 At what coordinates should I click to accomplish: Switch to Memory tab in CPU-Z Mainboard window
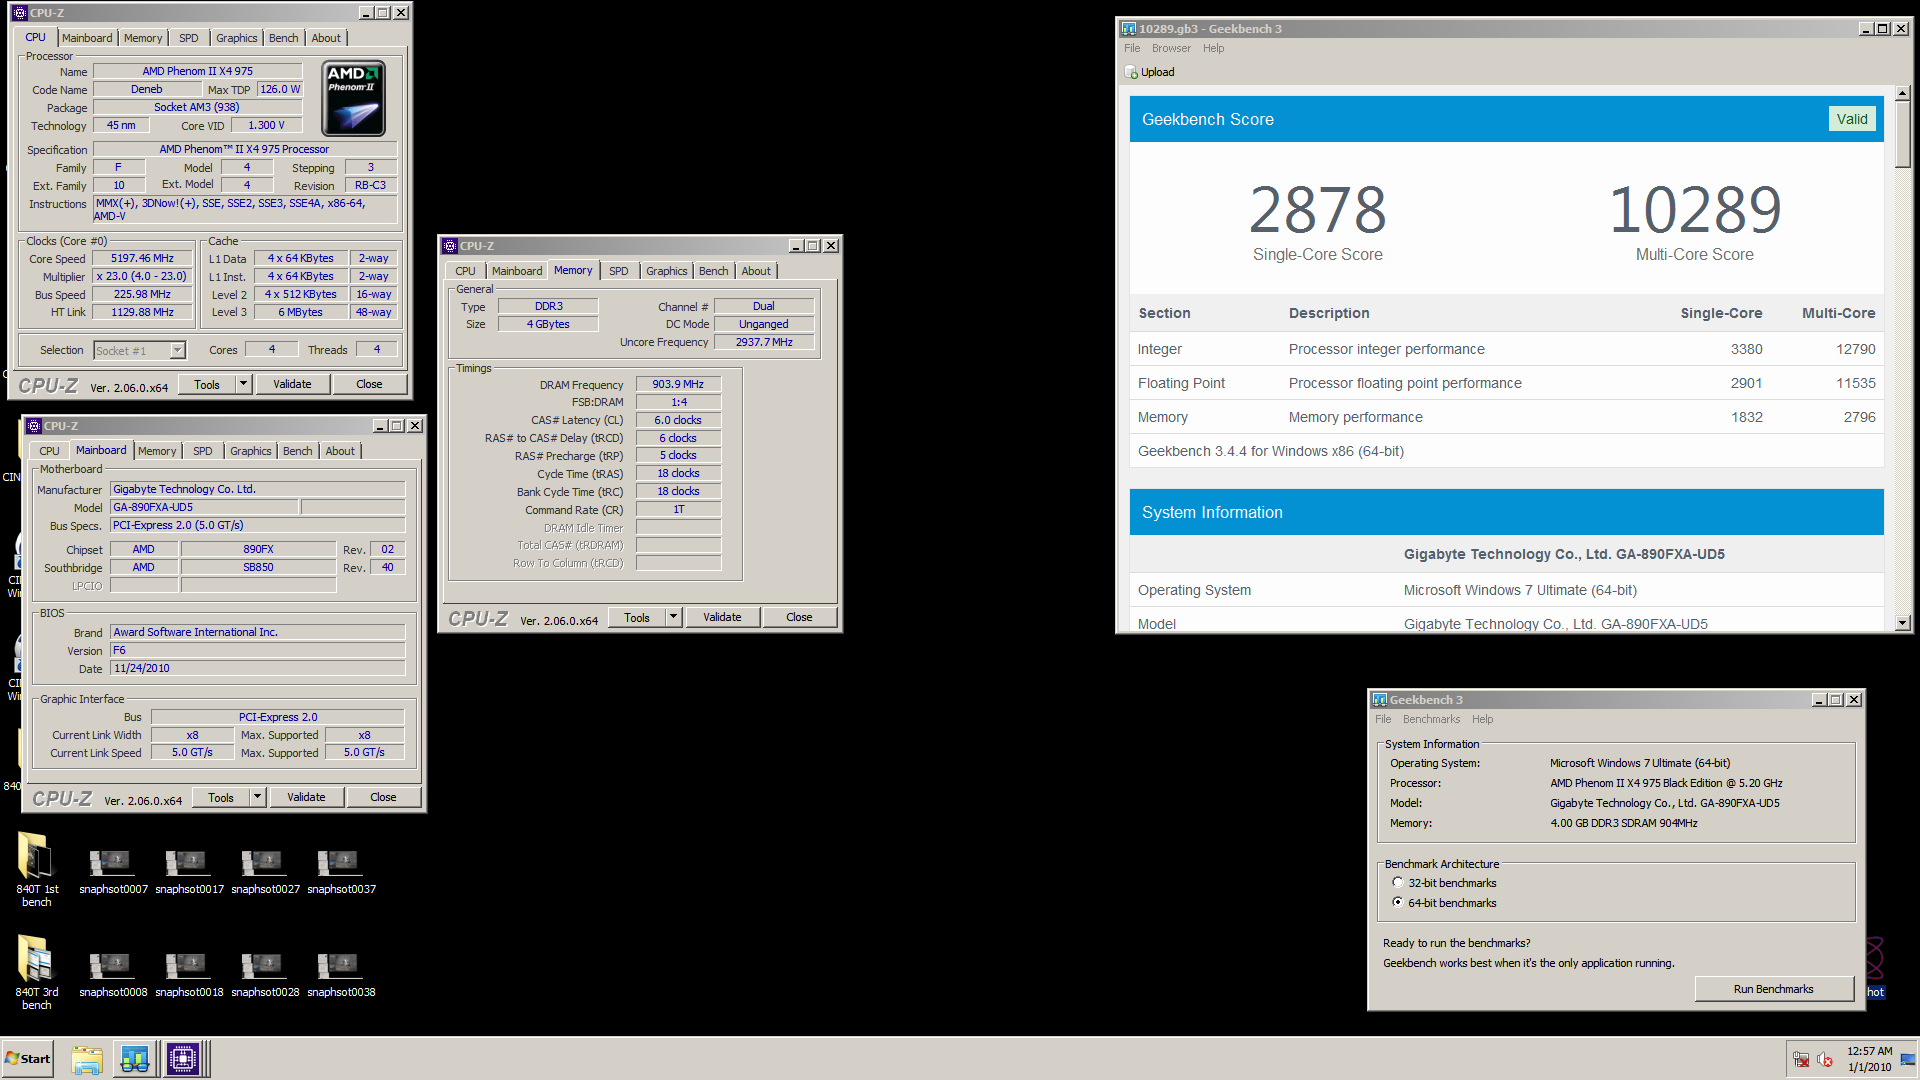tap(157, 451)
